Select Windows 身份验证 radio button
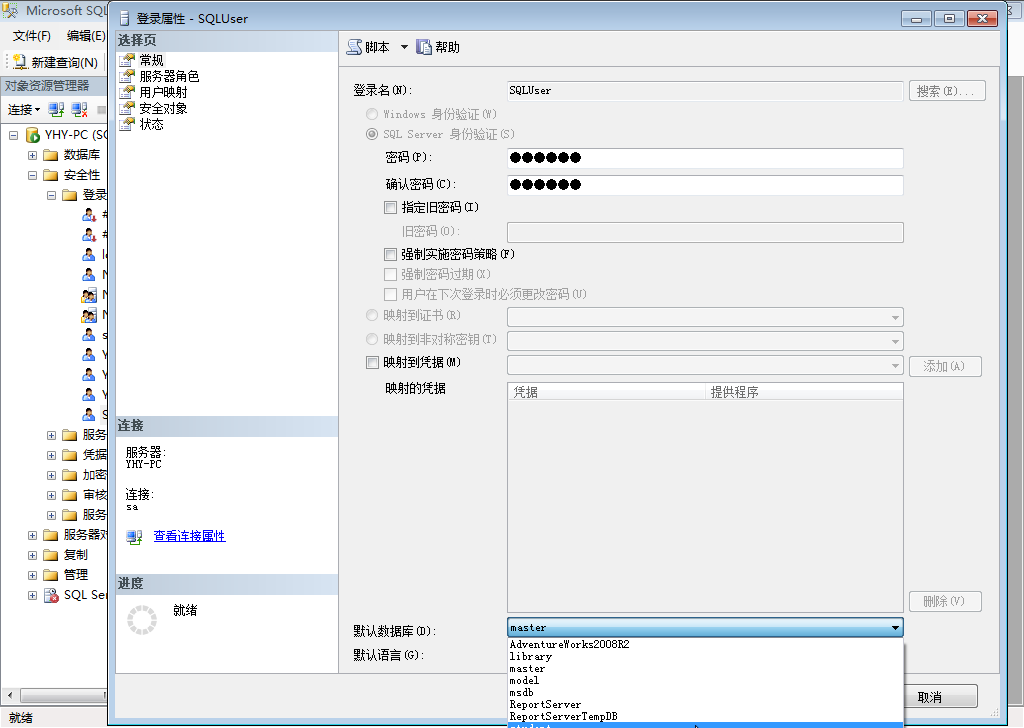 click(372, 114)
